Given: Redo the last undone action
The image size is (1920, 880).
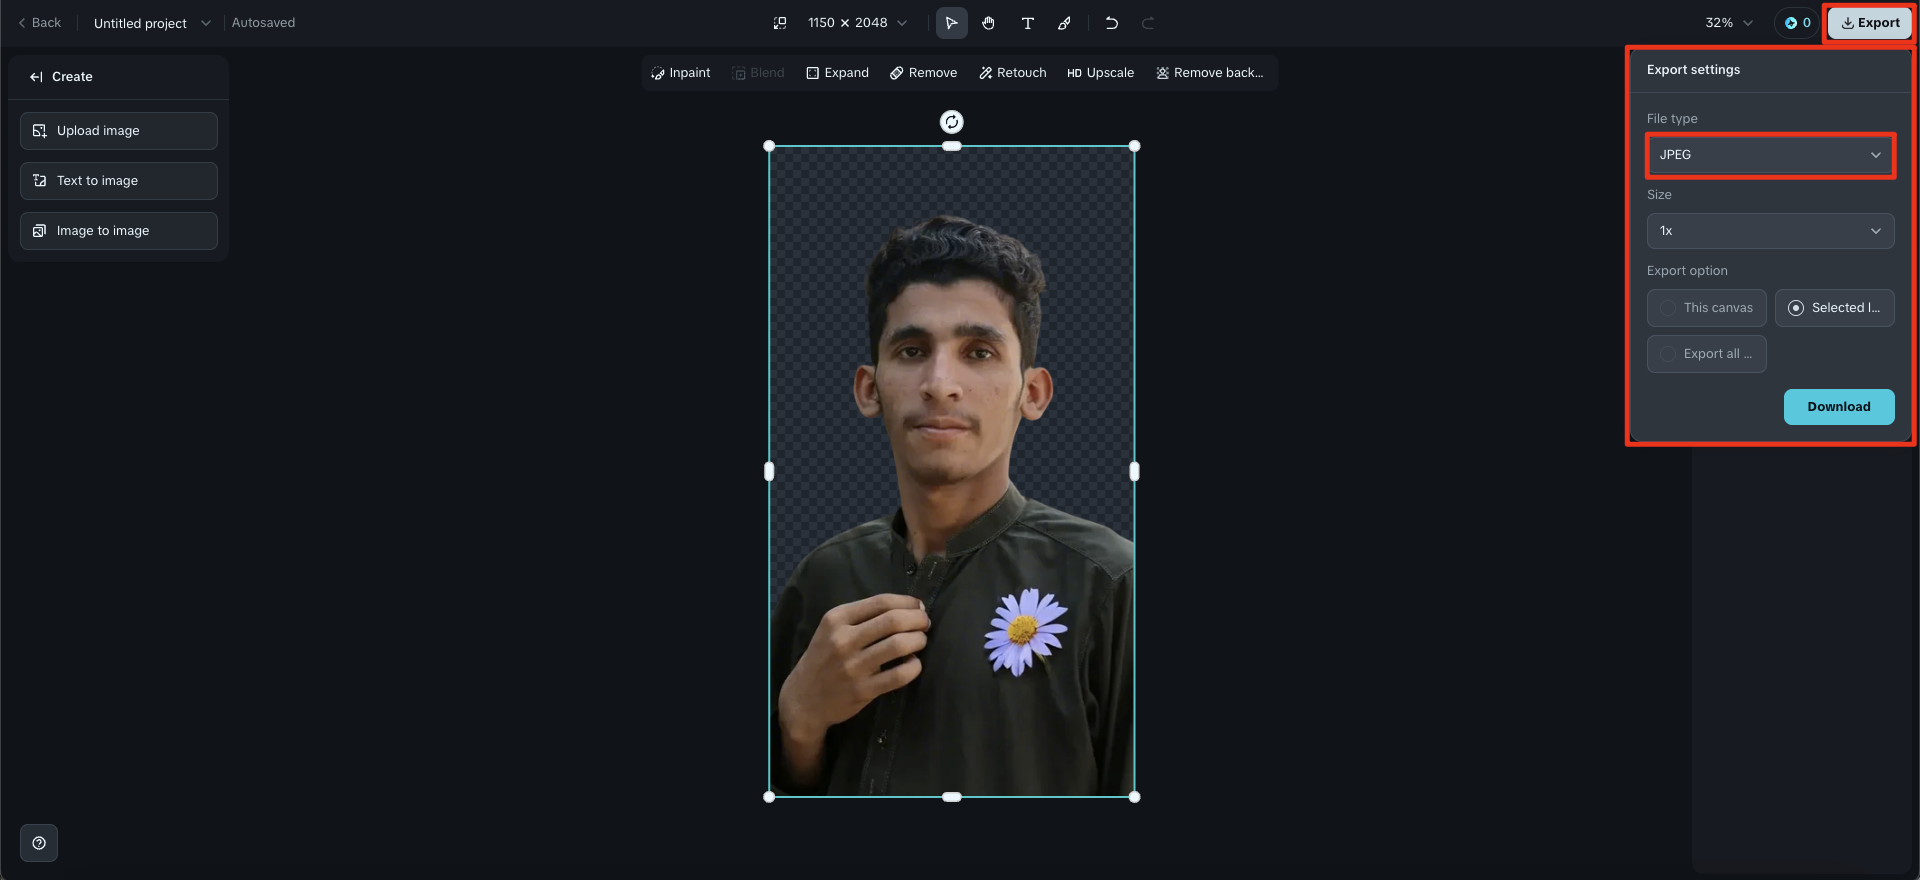Looking at the screenshot, I should (x=1148, y=23).
